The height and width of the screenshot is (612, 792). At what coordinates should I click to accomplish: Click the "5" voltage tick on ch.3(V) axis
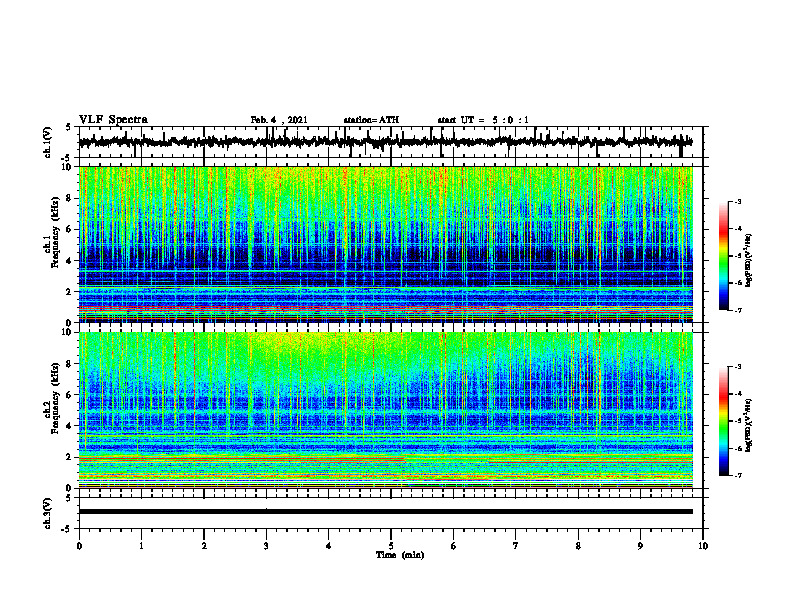tap(69, 498)
